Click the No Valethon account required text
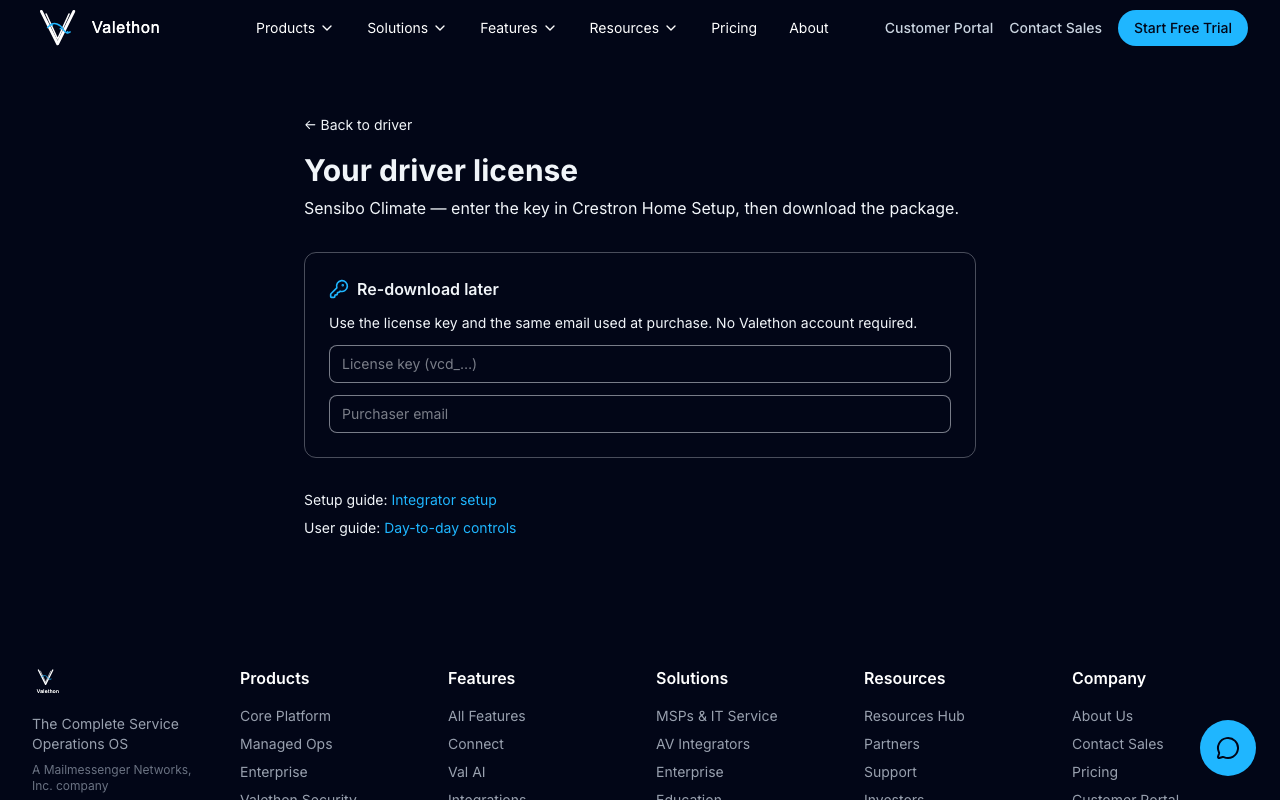 coord(816,323)
